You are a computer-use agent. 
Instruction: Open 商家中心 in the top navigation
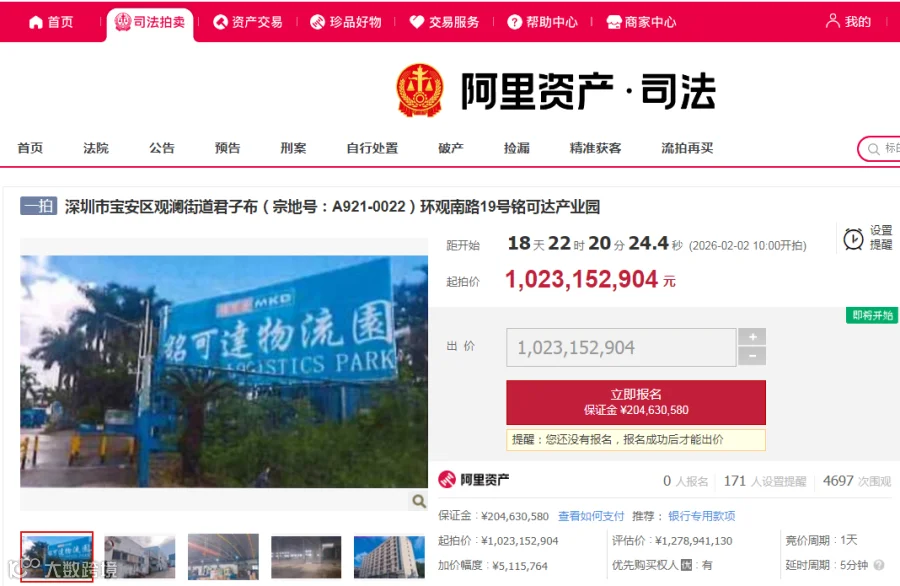pyautogui.click(x=642, y=22)
